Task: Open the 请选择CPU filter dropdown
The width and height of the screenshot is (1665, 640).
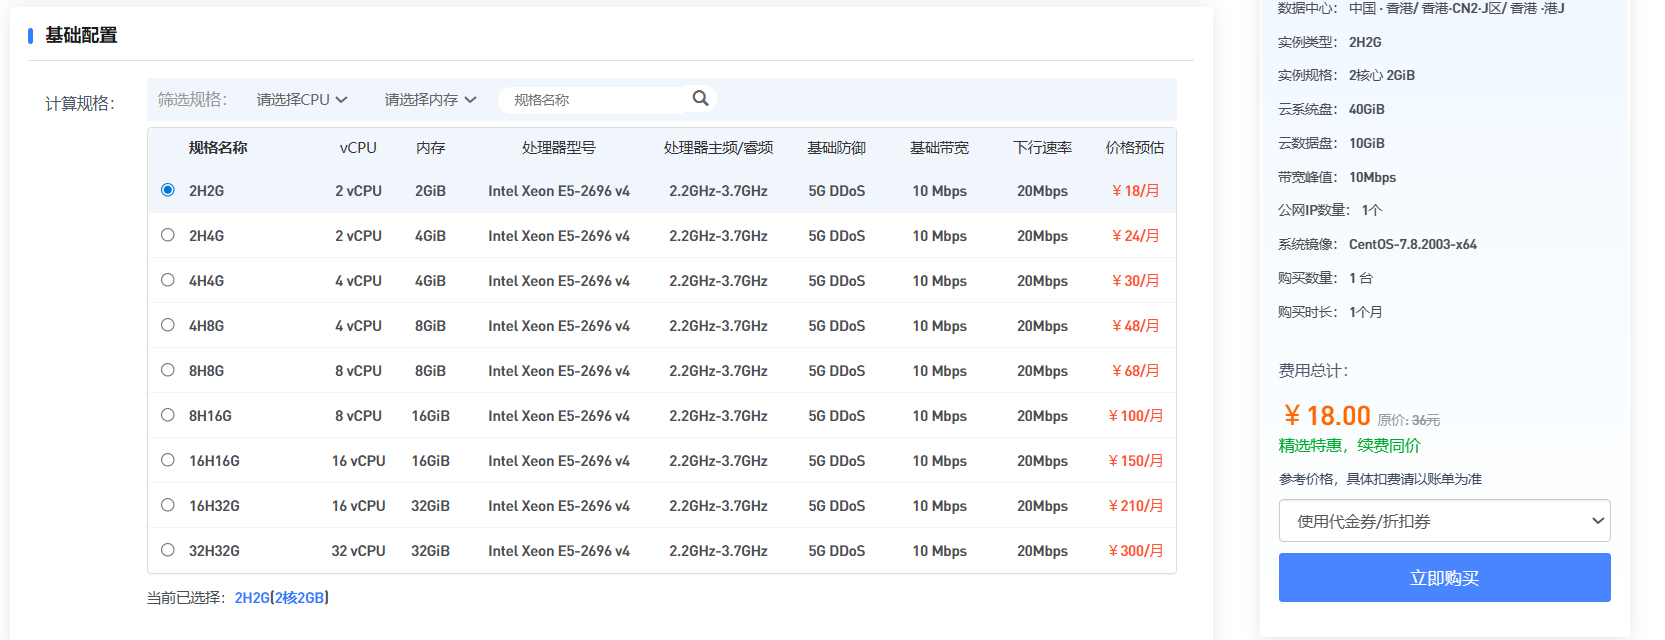Action: click(302, 100)
